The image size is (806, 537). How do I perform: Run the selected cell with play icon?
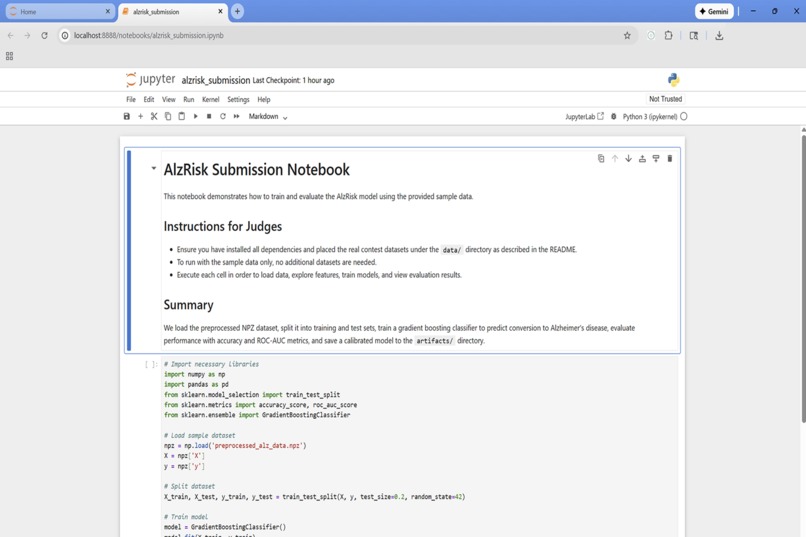pyautogui.click(x=195, y=117)
